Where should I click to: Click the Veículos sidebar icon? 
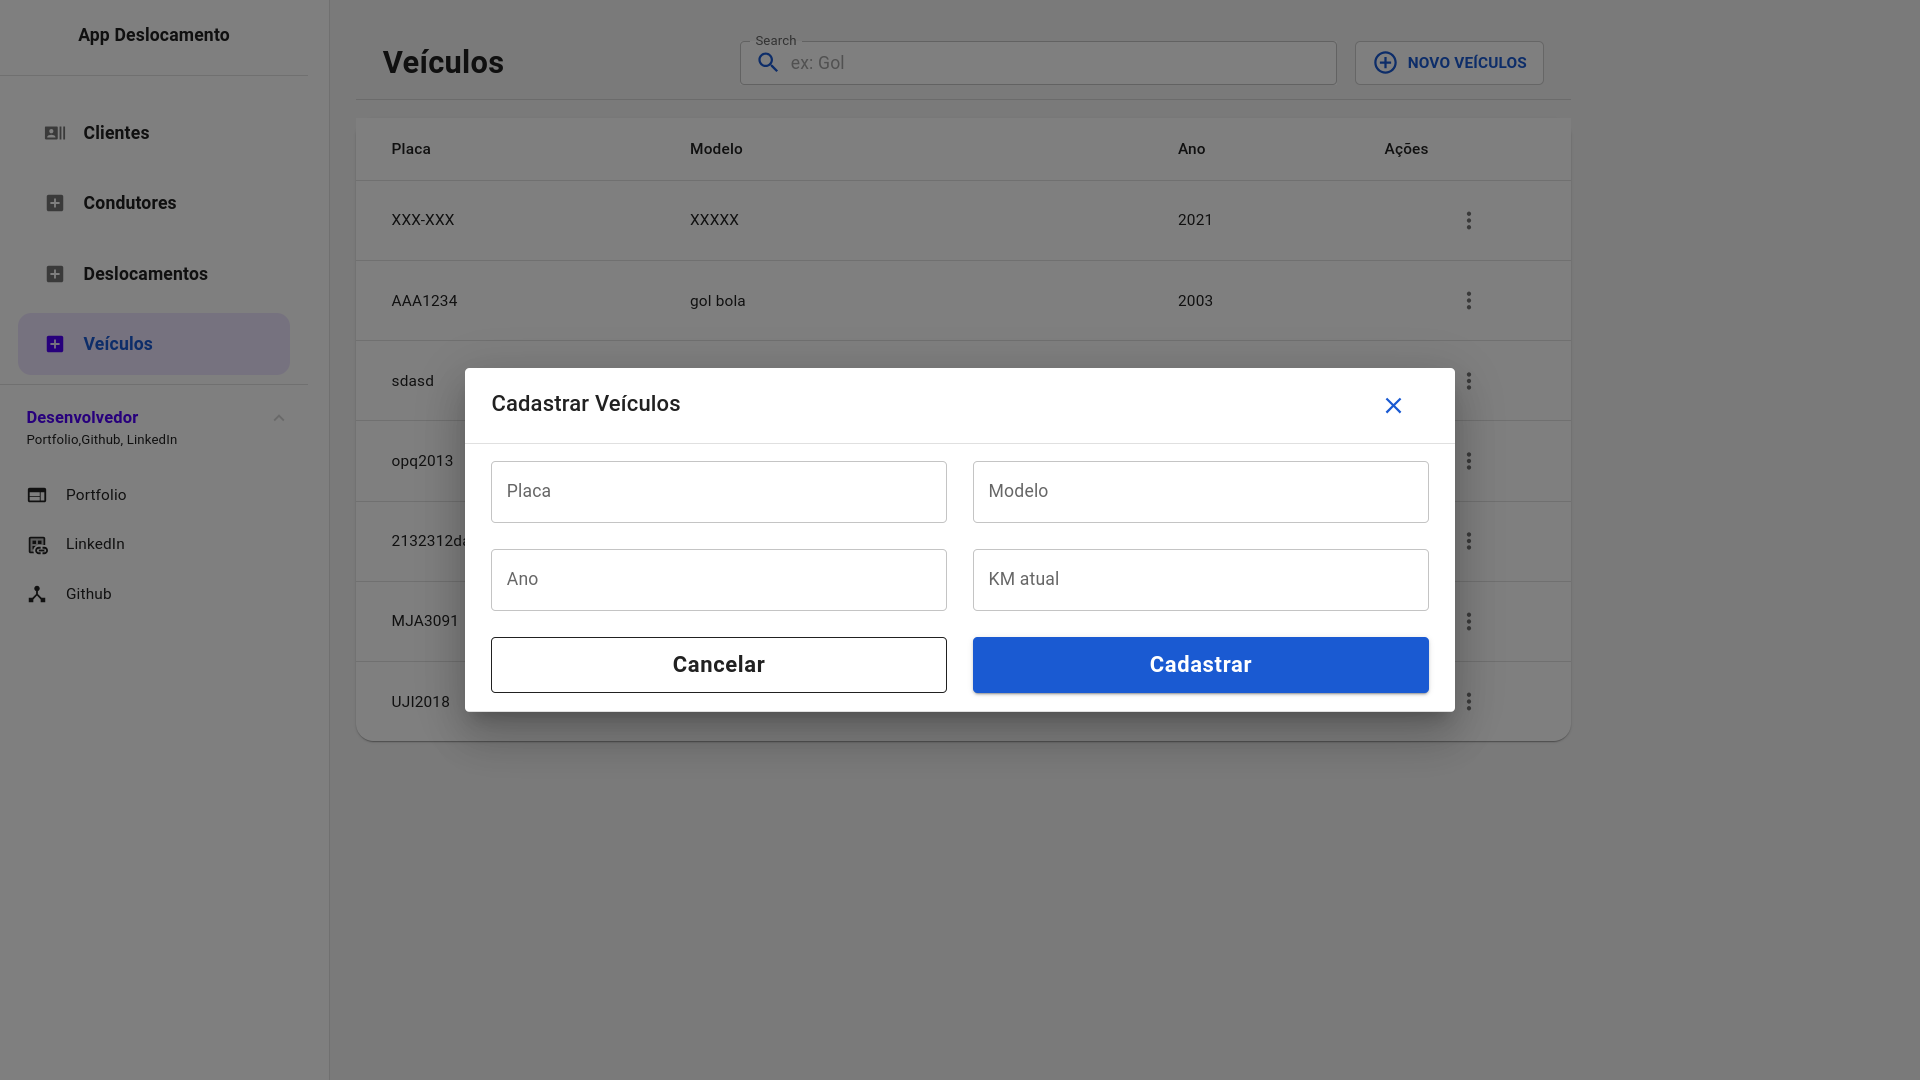(55, 344)
